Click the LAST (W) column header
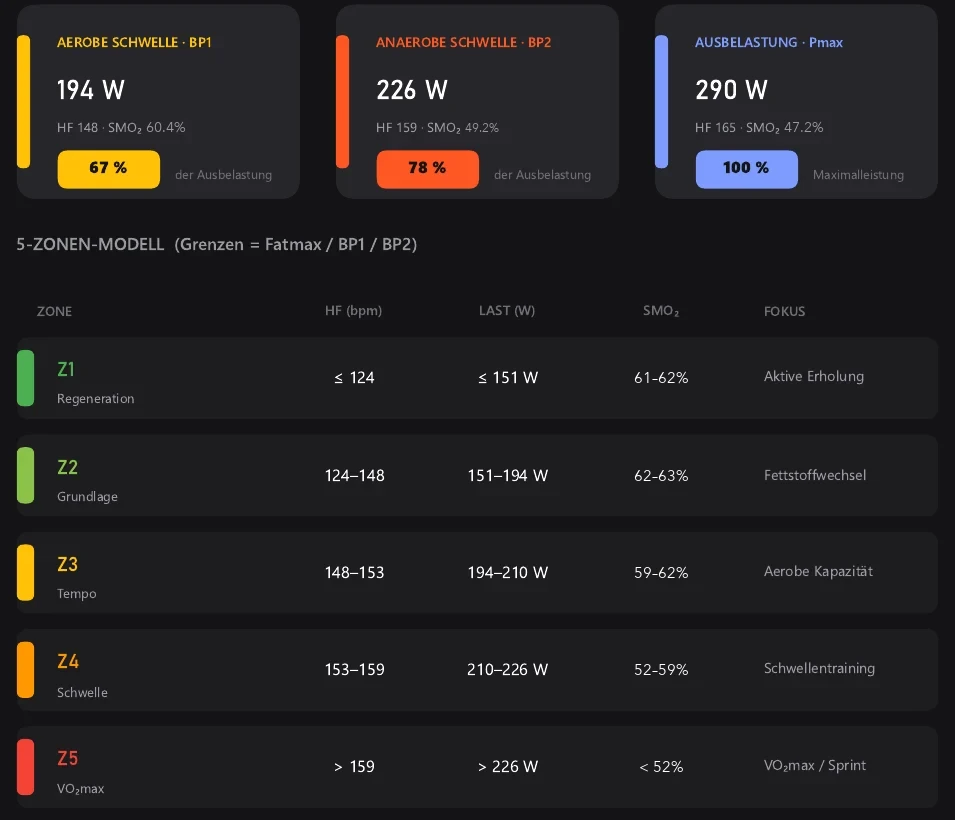This screenshot has height=820, width=955. (507, 311)
